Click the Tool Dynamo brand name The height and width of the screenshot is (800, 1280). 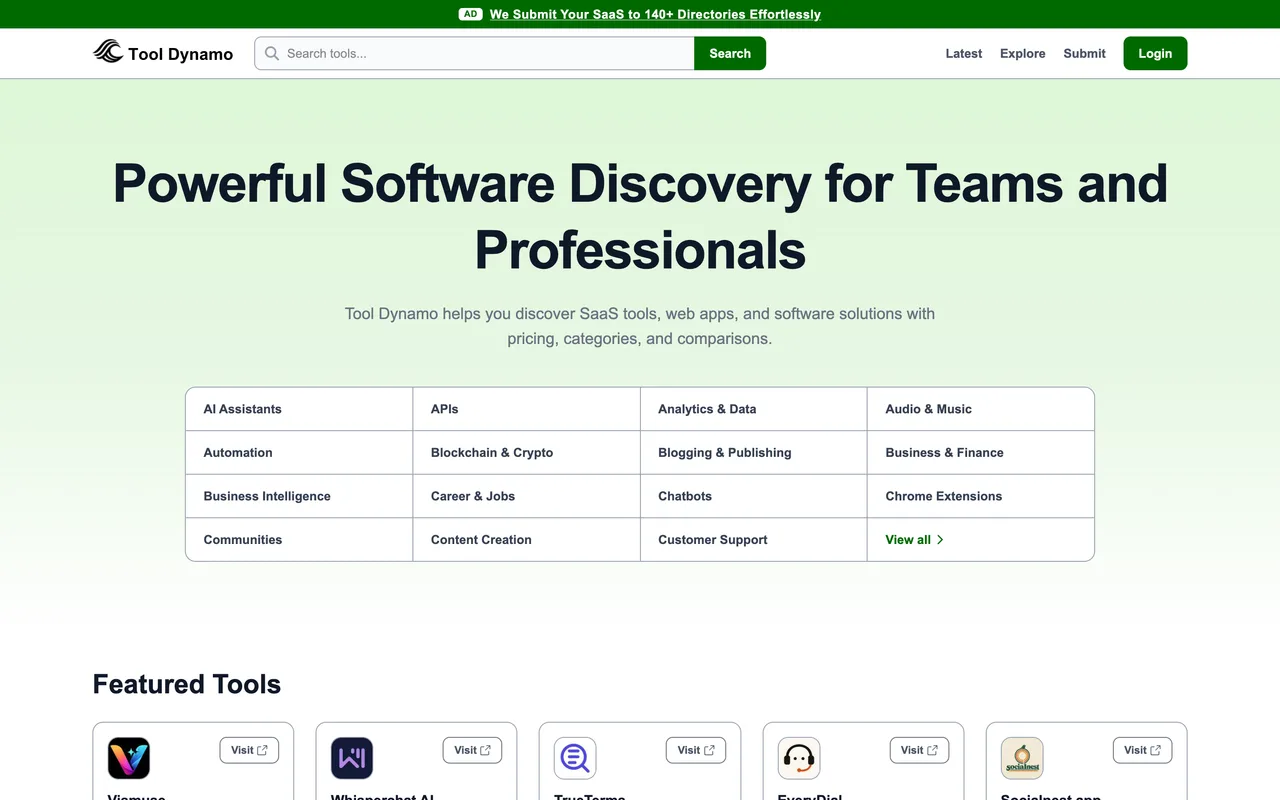[181, 54]
